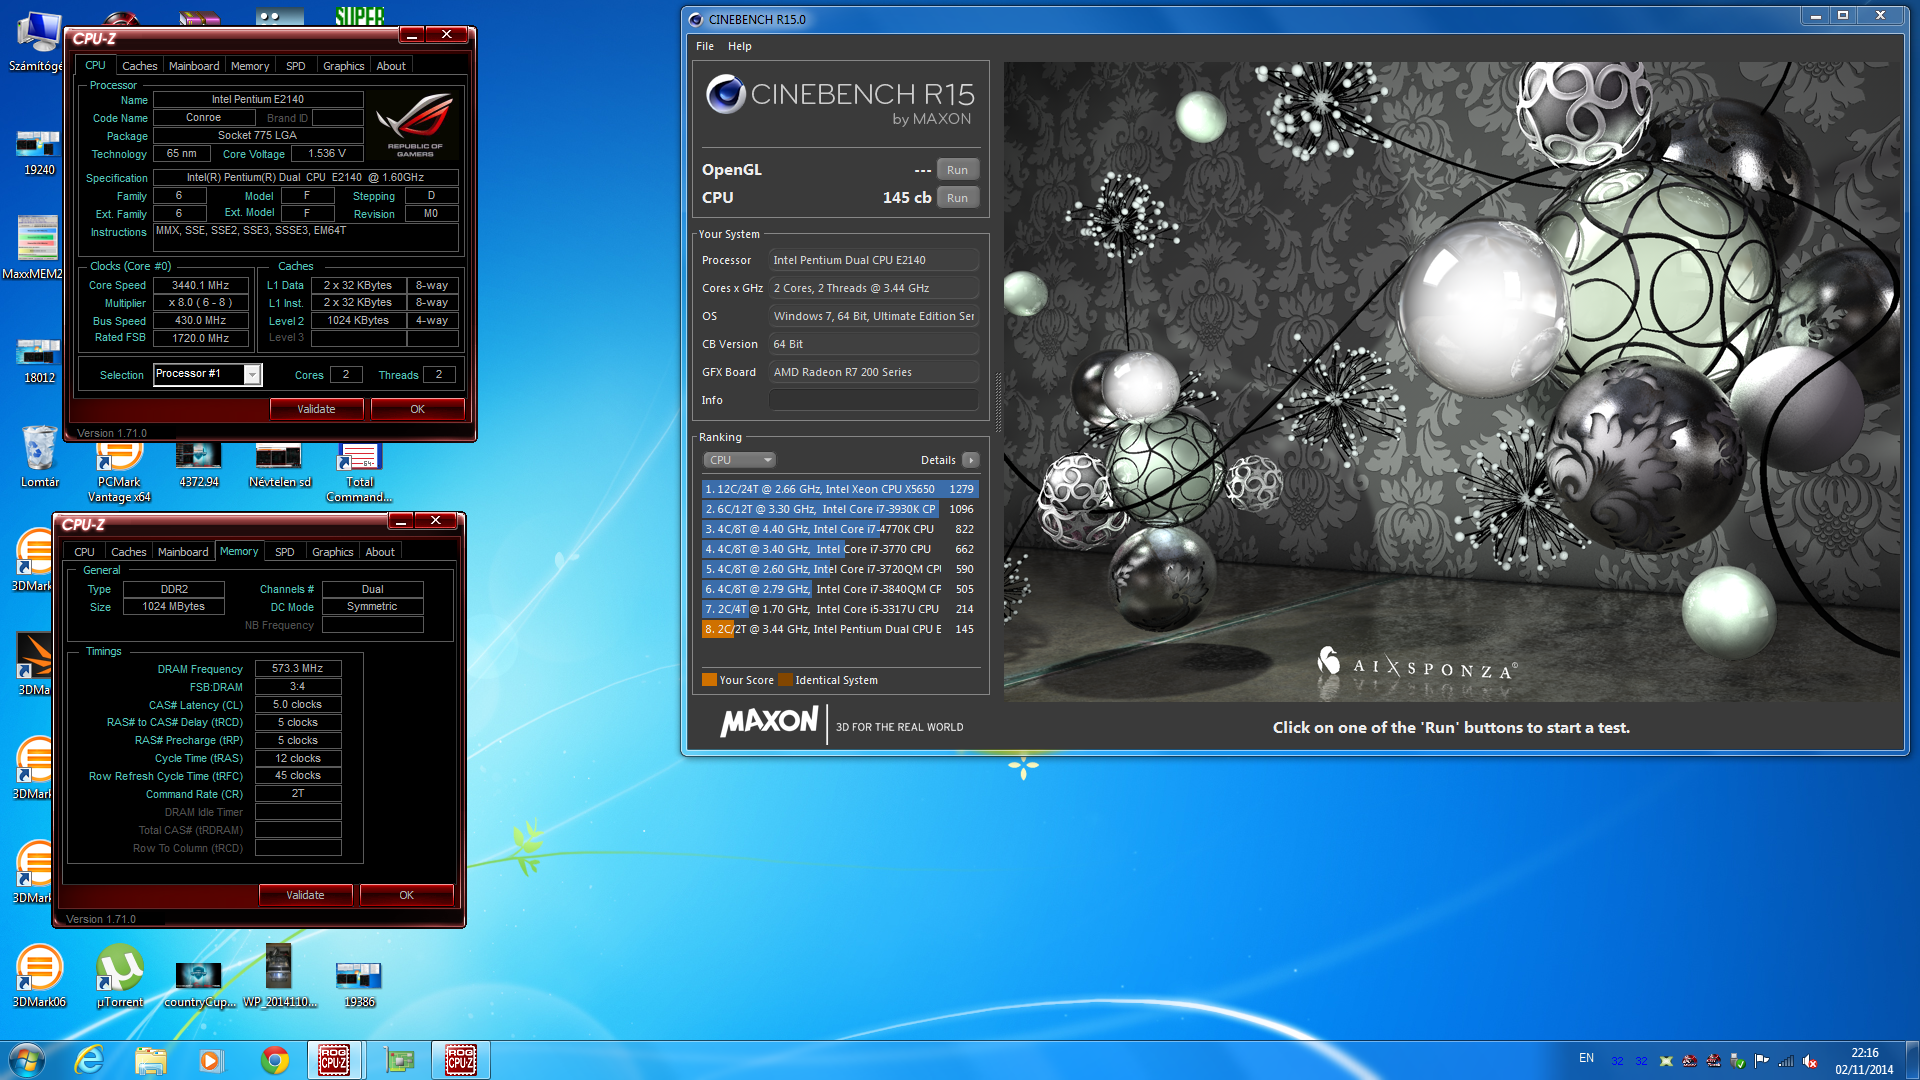The width and height of the screenshot is (1920, 1080).
Task: Open the CPU ranking type dropdown
Action: coord(740,460)
